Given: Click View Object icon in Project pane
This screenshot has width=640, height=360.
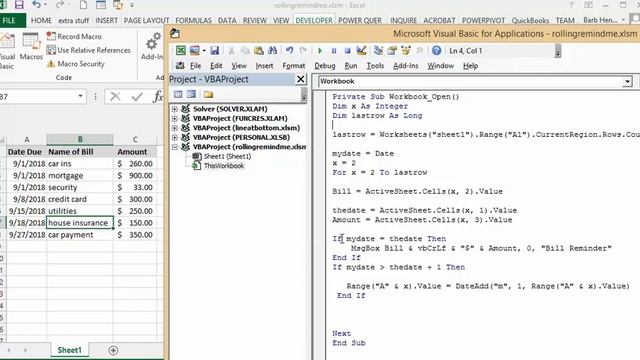Looking at the screenshot, I should [x=191, y=94].
